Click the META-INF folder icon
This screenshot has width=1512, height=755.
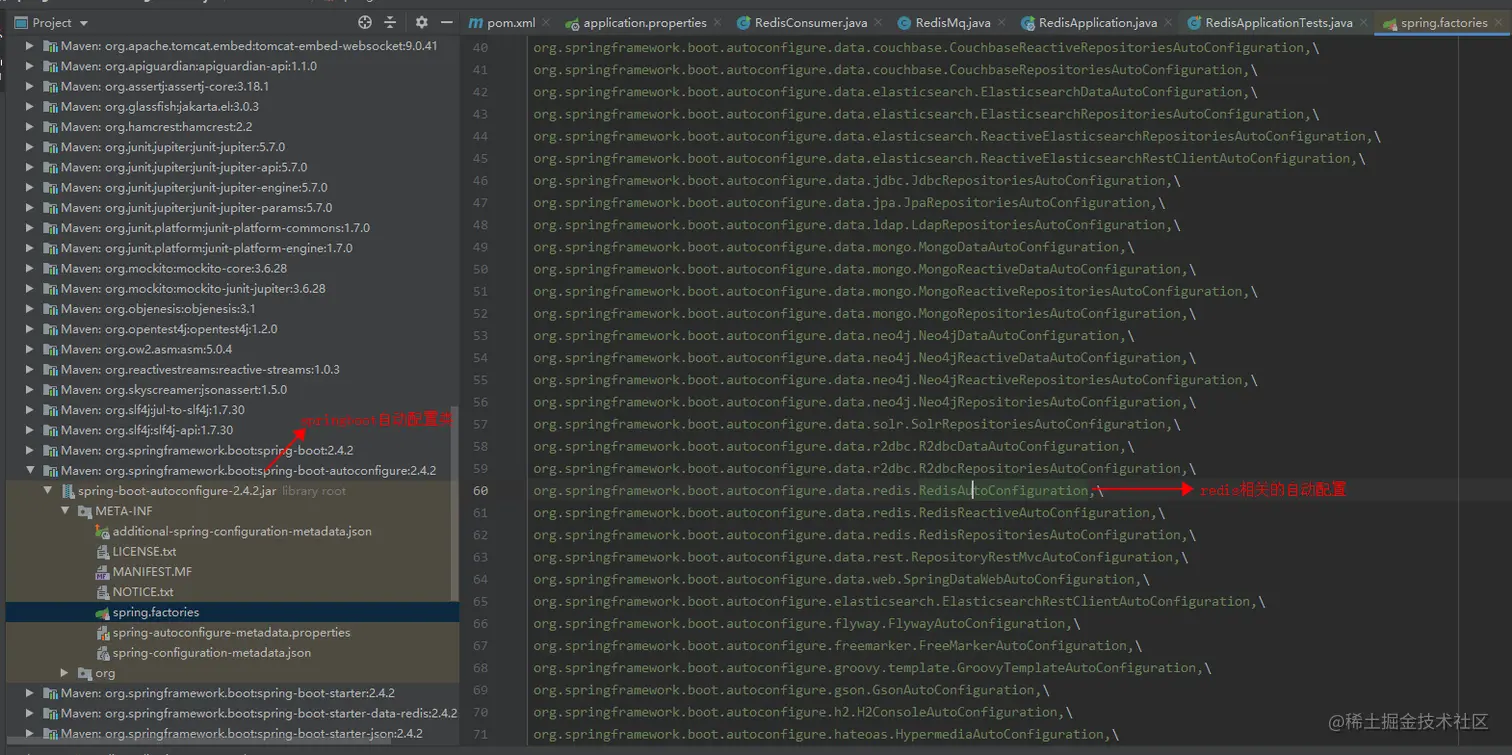tap(85, 511)
